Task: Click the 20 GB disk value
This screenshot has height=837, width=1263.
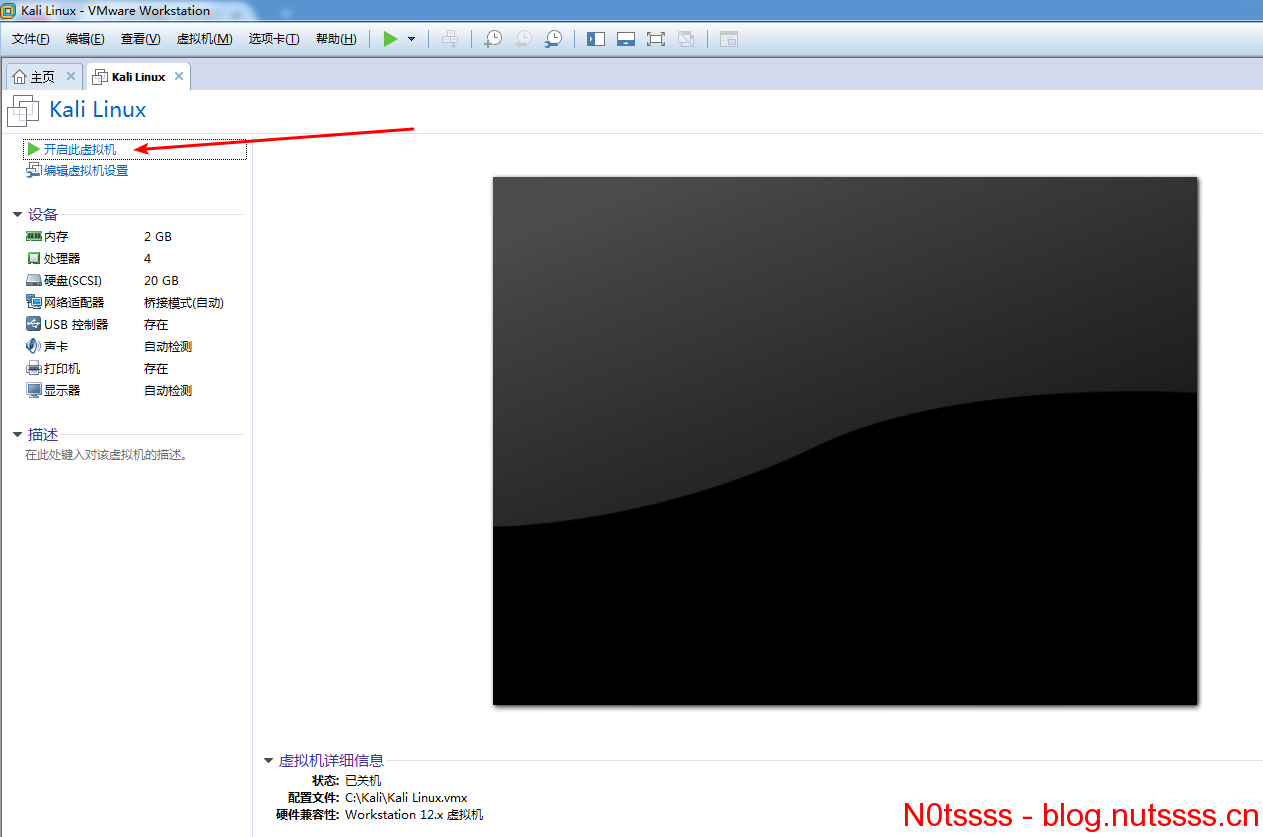Action: tap(161, 281)
